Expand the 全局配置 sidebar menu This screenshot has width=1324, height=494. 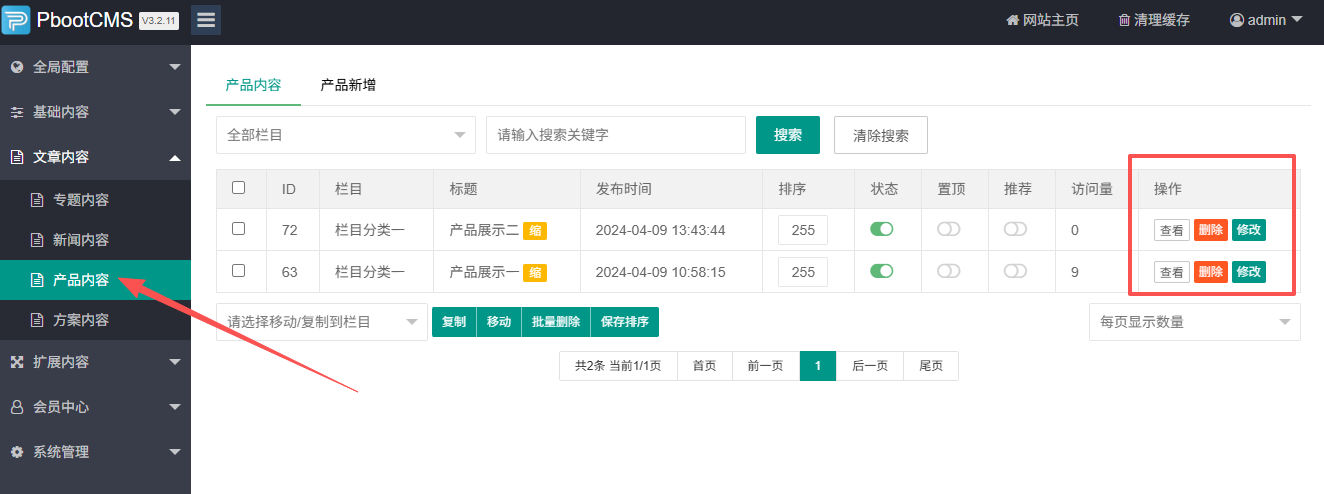click(95, 67)
